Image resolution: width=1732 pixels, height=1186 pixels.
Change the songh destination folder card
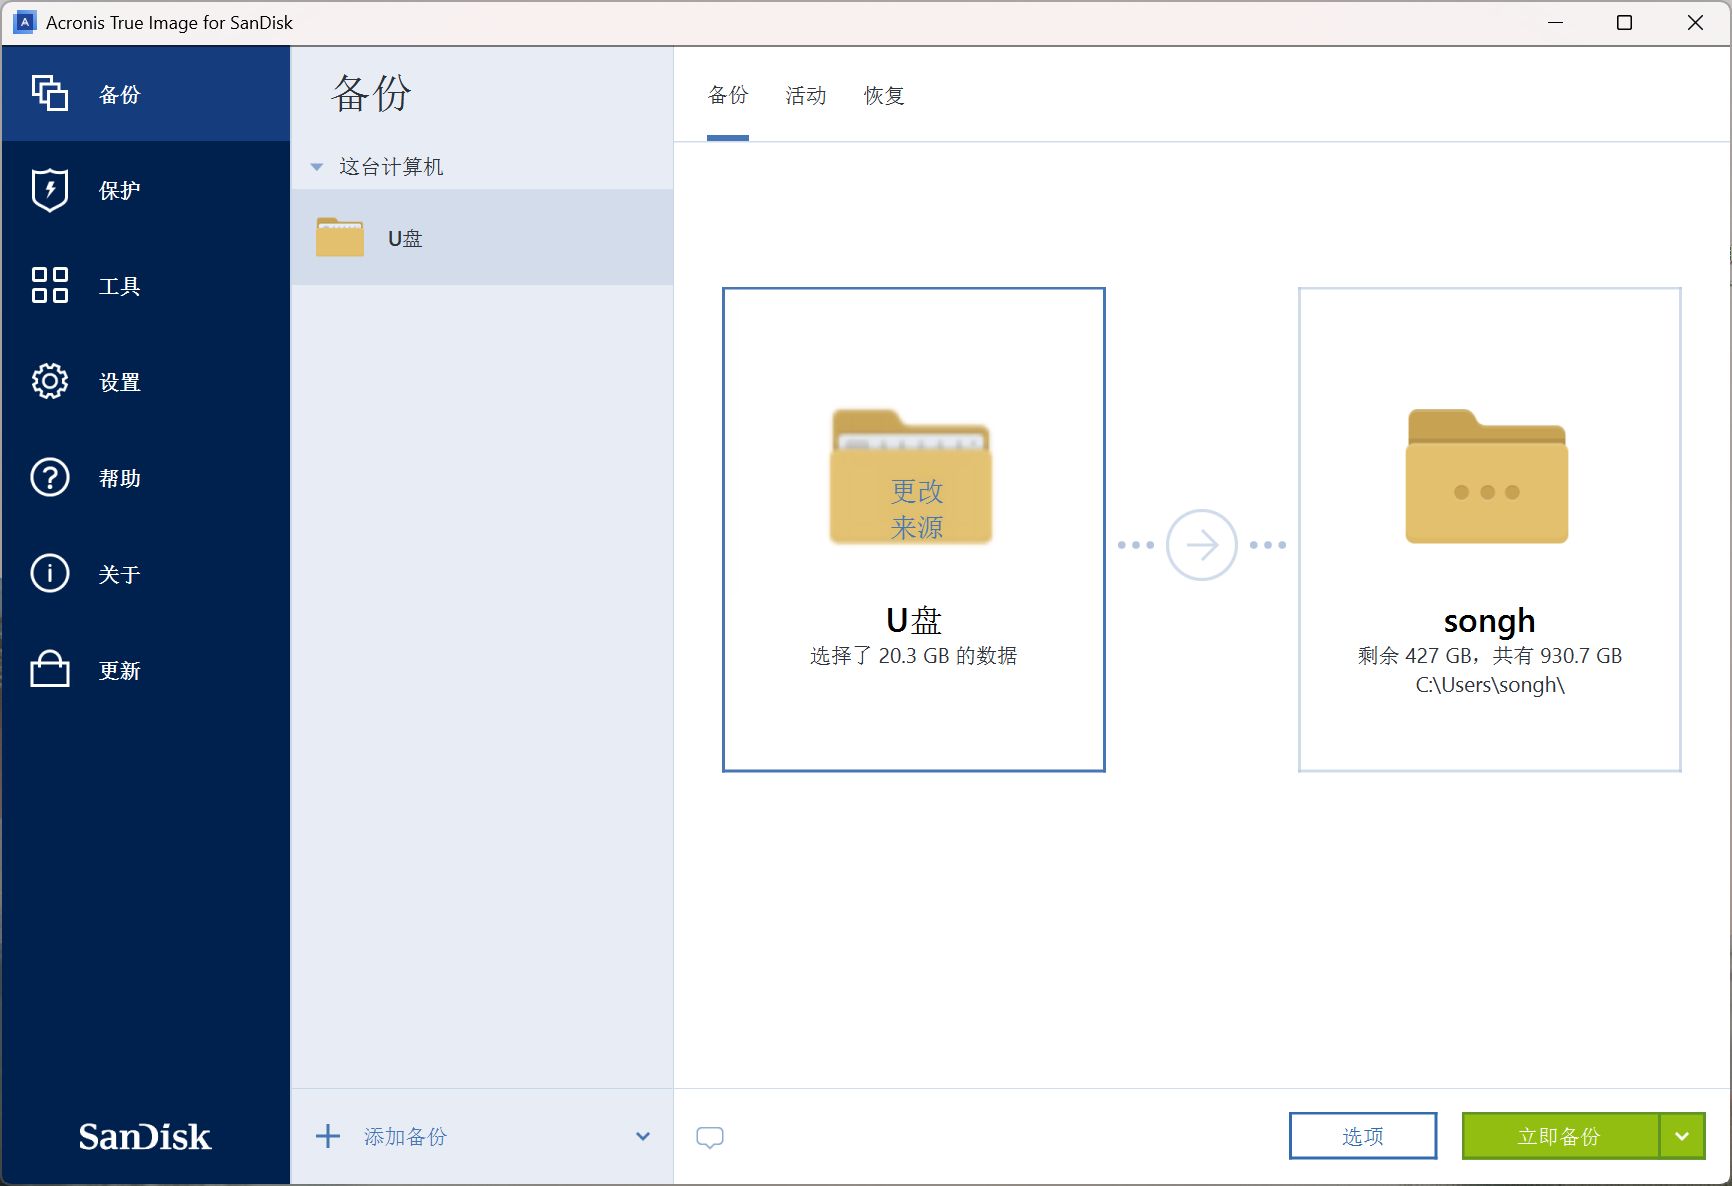1490,530
